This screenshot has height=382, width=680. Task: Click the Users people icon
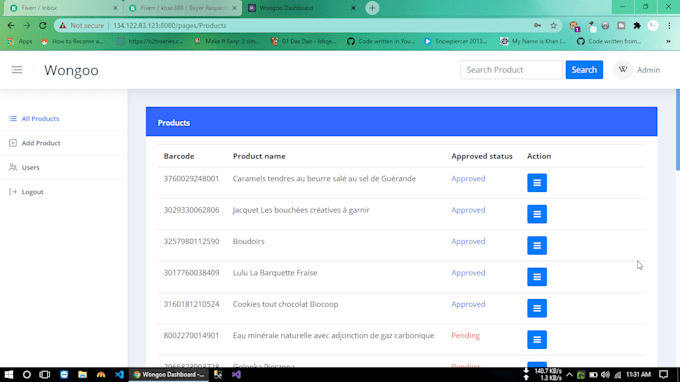point(13,167)
